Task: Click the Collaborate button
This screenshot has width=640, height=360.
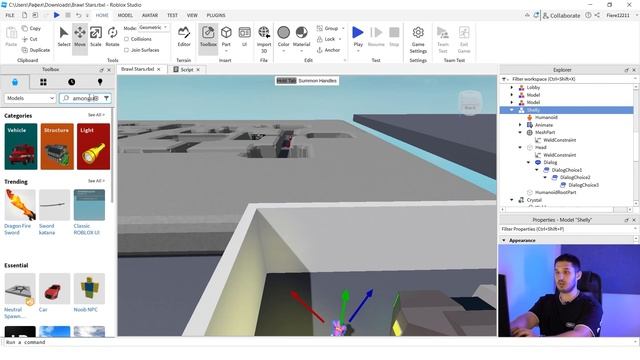Action: point(561,16)
